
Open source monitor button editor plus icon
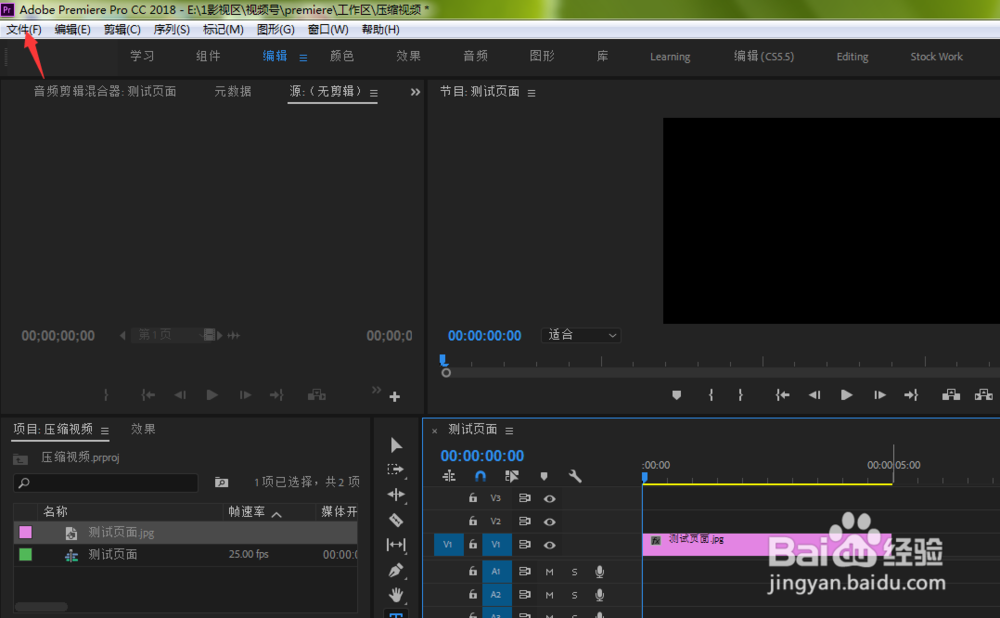pos(395,397)
